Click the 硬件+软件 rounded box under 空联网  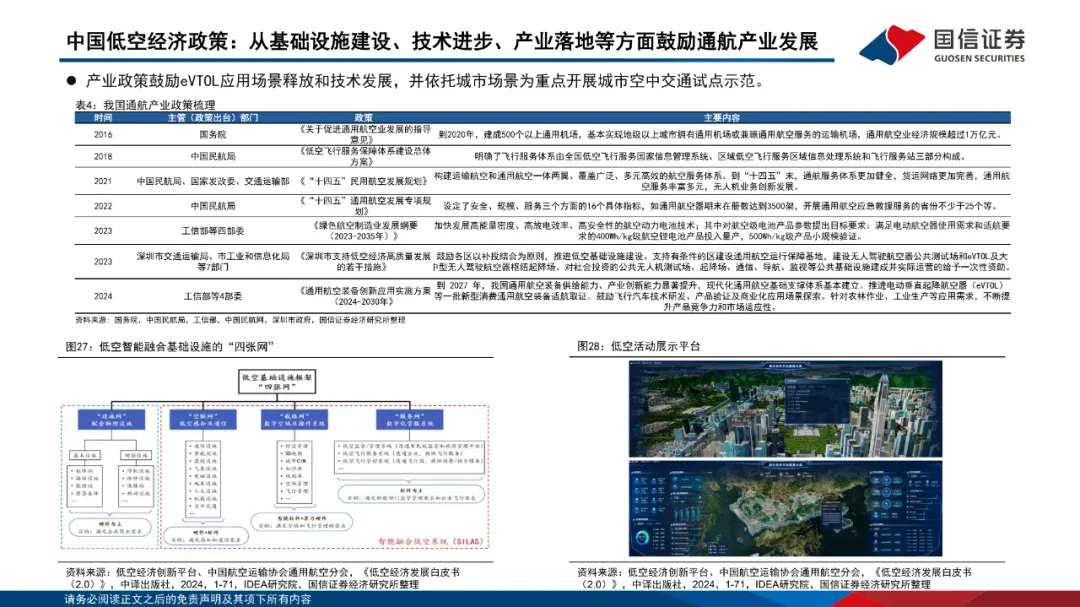pyautogui.click(x=205, y=536)
